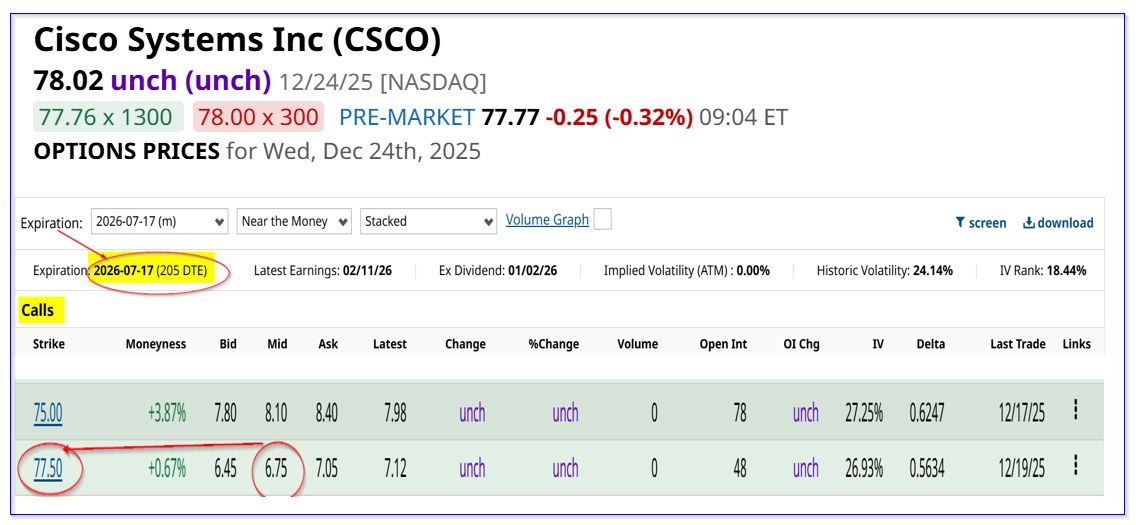Sort by the Open Int column header
Image resolution: width=1136 pixels, height=525 pixels.
(723, 344)
